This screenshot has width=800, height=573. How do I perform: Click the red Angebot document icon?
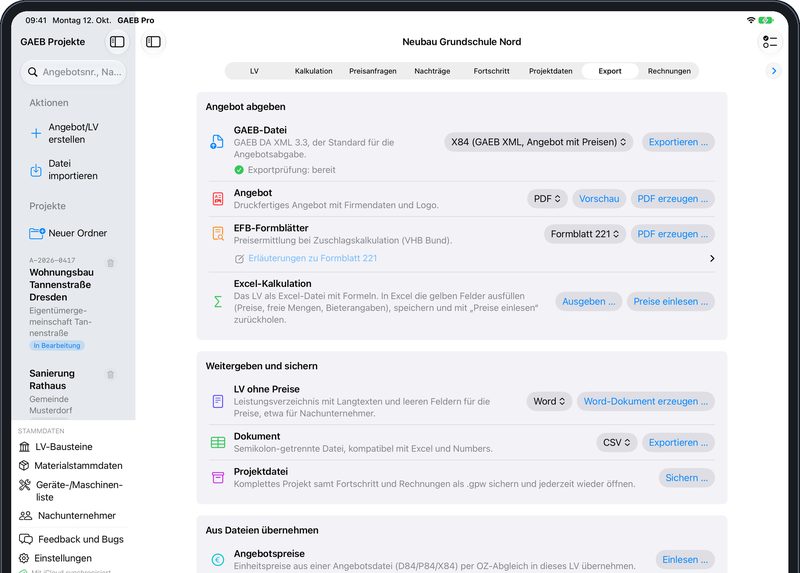click(x=218, y=198)
